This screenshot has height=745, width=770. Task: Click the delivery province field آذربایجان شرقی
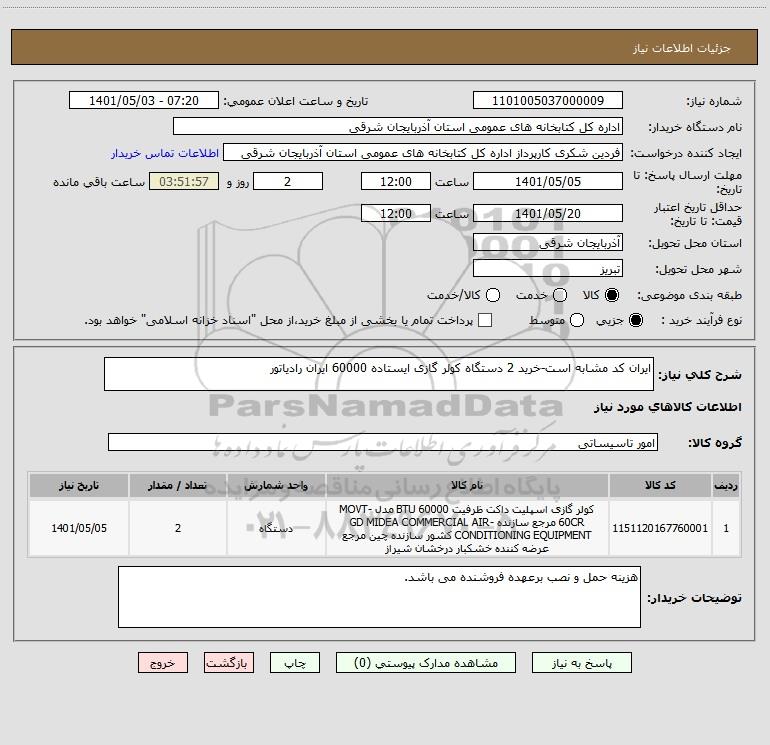(548, 242)
